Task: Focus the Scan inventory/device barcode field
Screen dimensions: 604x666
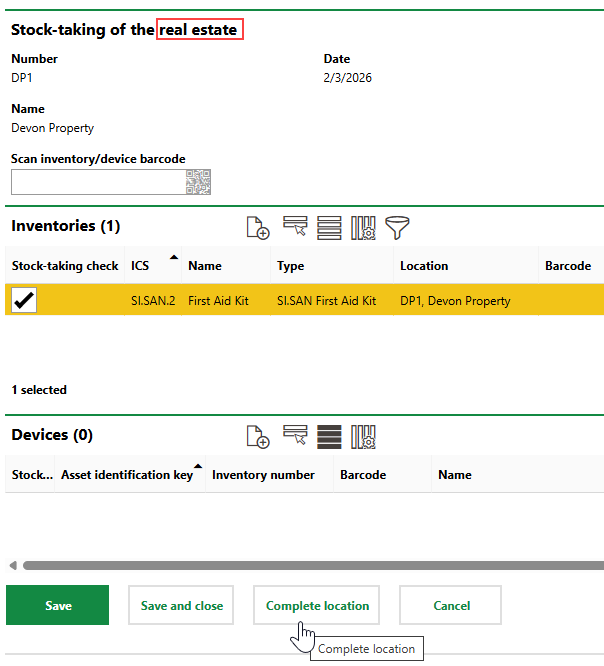Action: (97, 182)
